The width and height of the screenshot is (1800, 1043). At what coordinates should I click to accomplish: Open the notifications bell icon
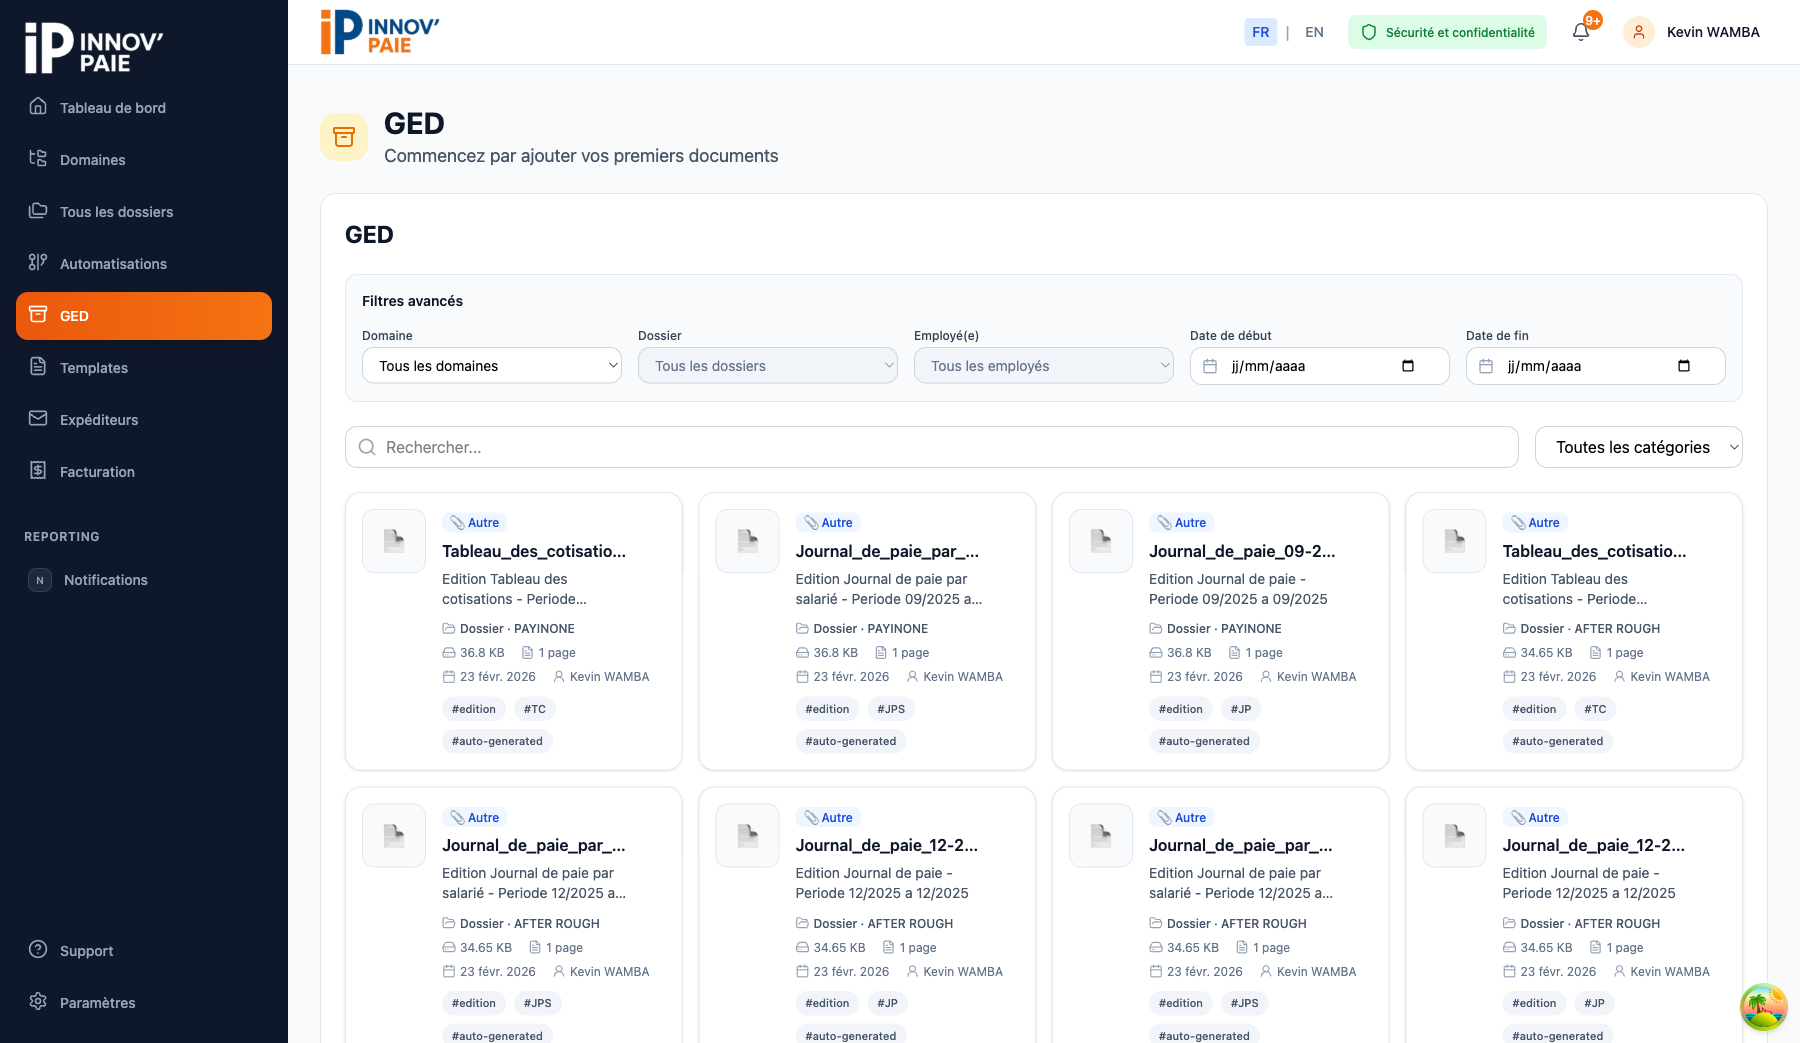[x=1581, y=32]
